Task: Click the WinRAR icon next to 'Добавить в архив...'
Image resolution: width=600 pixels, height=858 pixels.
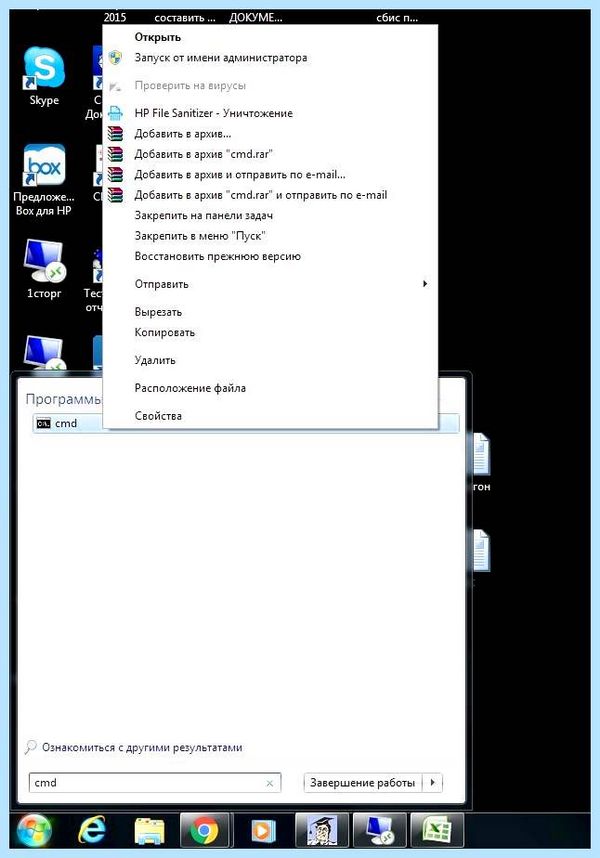Action: coord(115,134)
